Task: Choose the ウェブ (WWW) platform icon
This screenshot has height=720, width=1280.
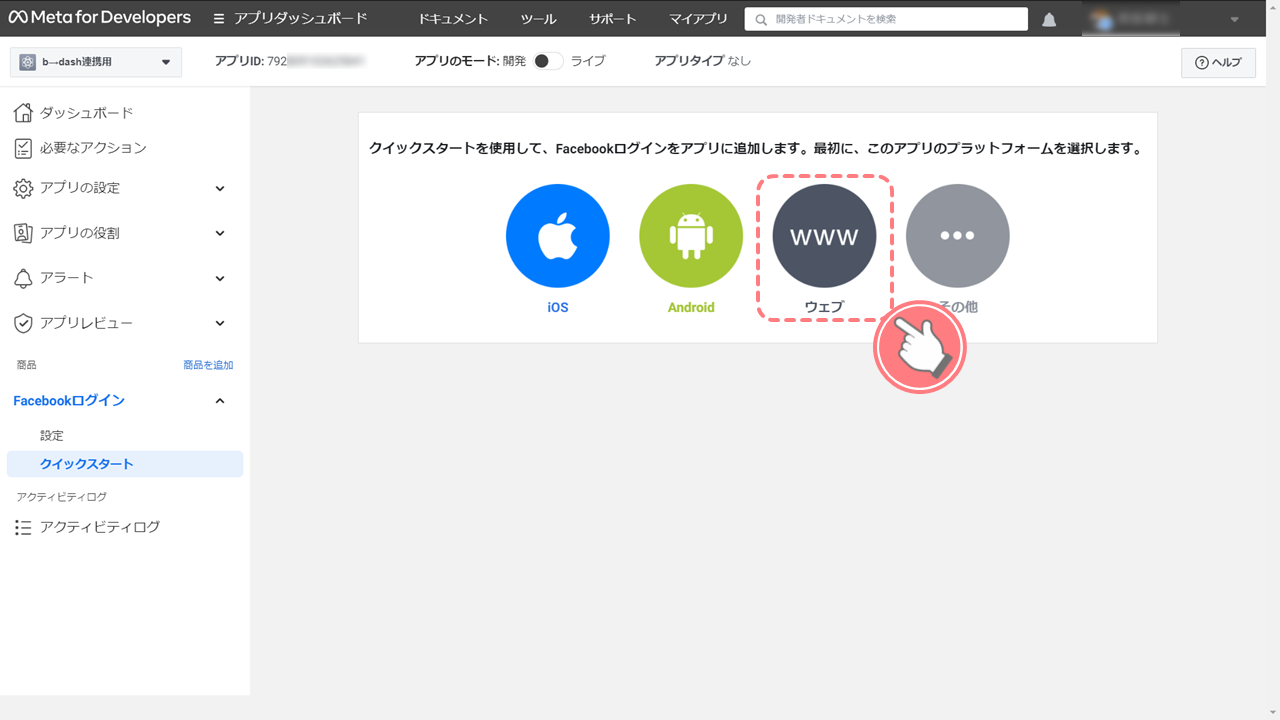Action: pos(824,236)
